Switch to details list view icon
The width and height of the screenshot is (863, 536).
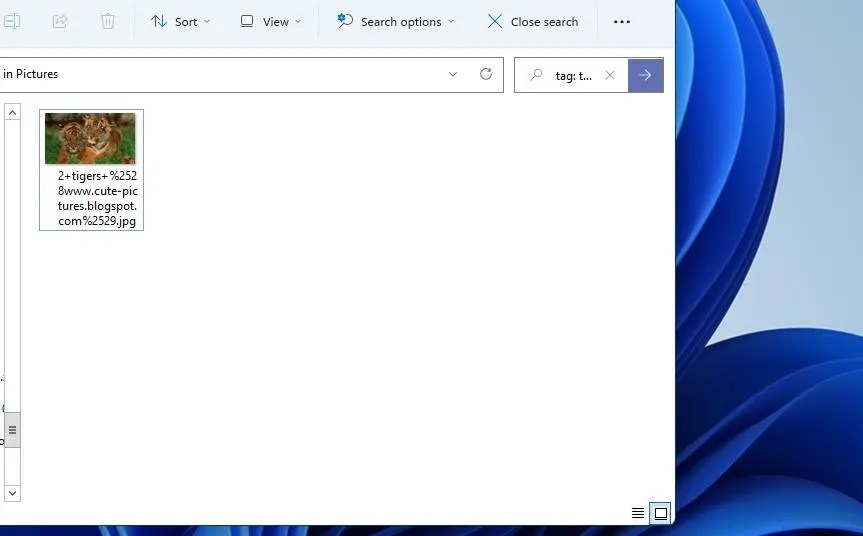tap(638, 513)
